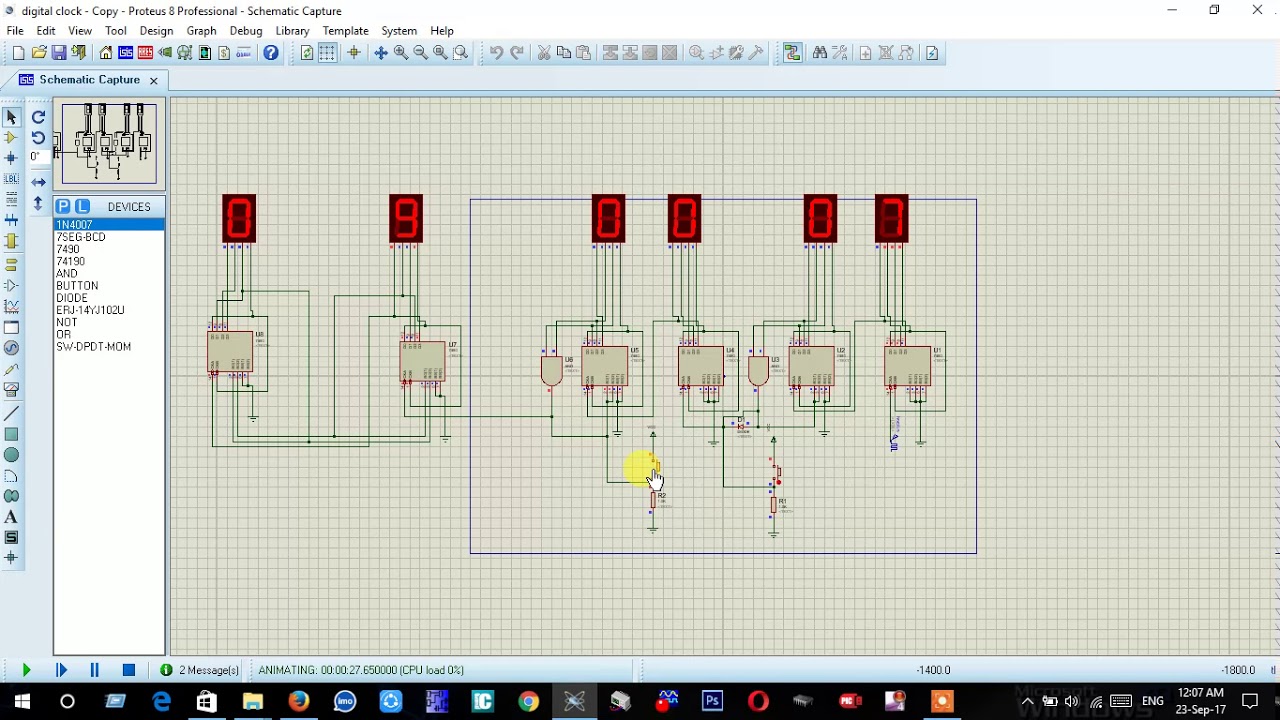The width and height of the screenshot is (1280, 720).
Task: Select the 2D Graphics Text A tool
Action: pos(12,517)
